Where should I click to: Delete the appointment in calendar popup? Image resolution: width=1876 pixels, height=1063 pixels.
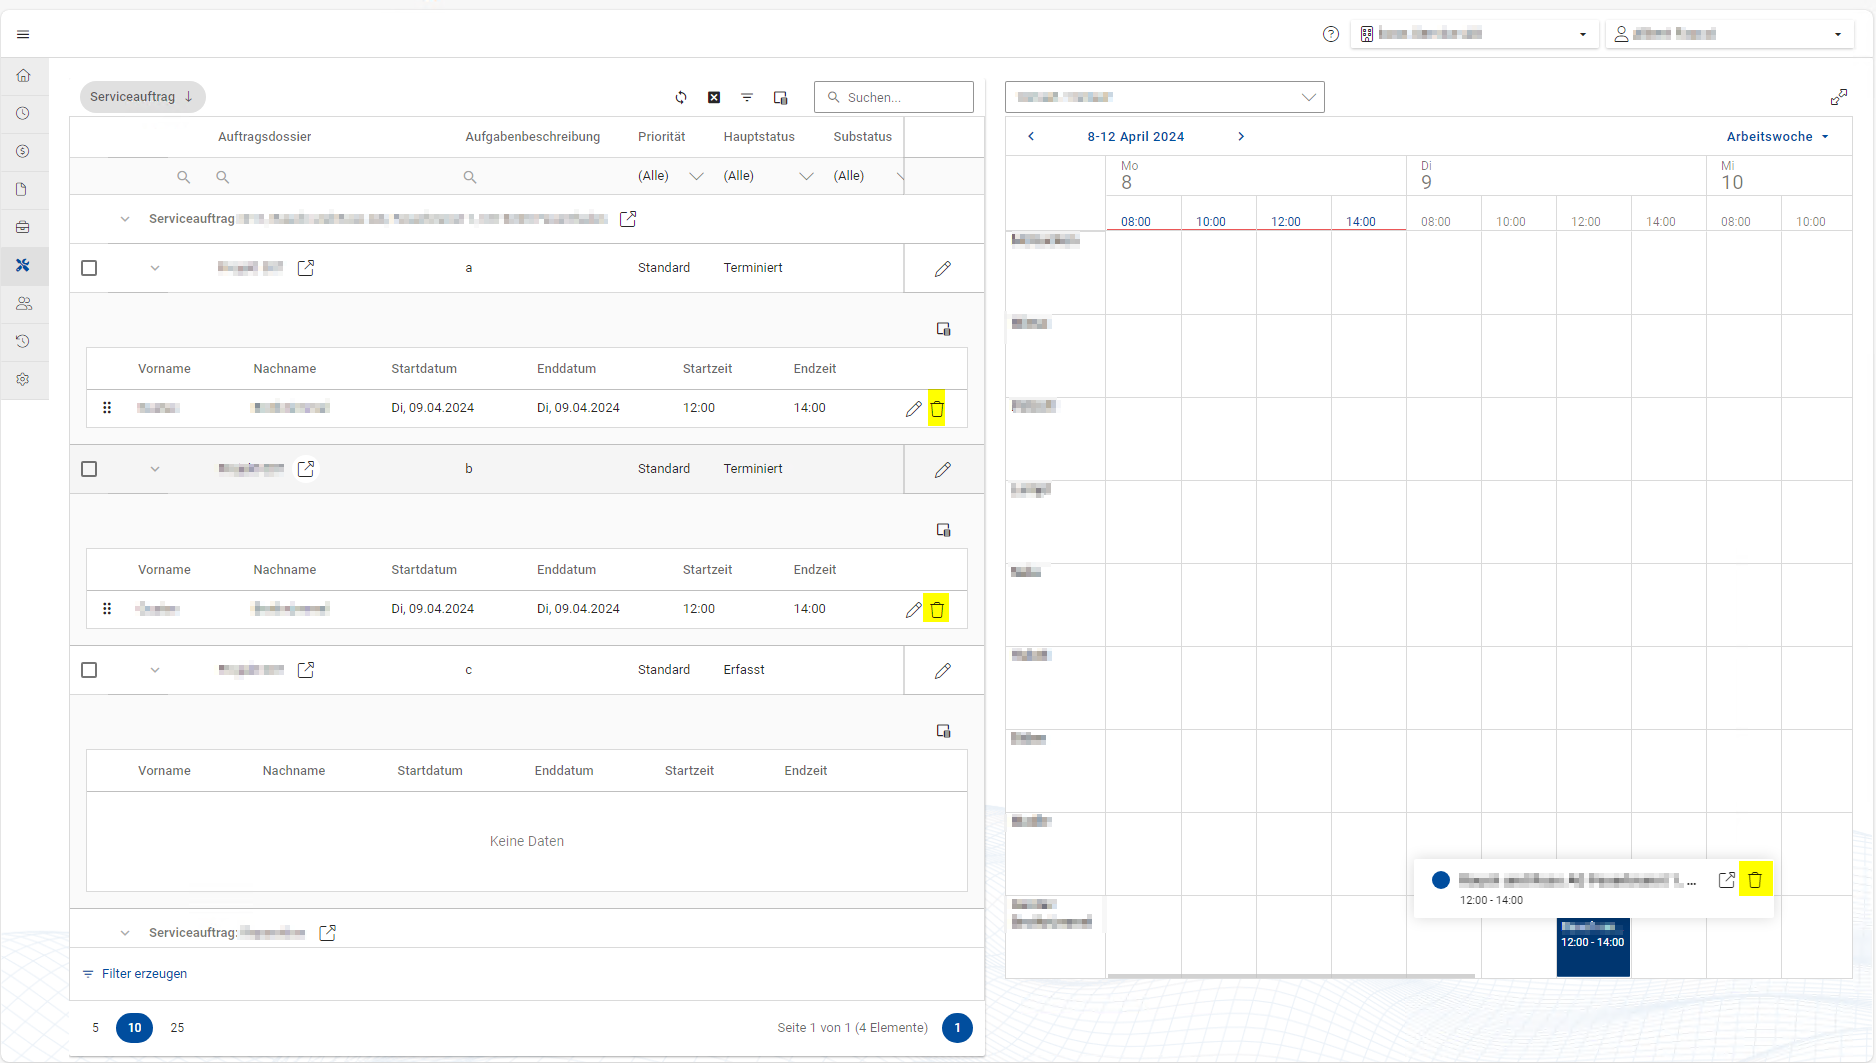coord(1755,880)
